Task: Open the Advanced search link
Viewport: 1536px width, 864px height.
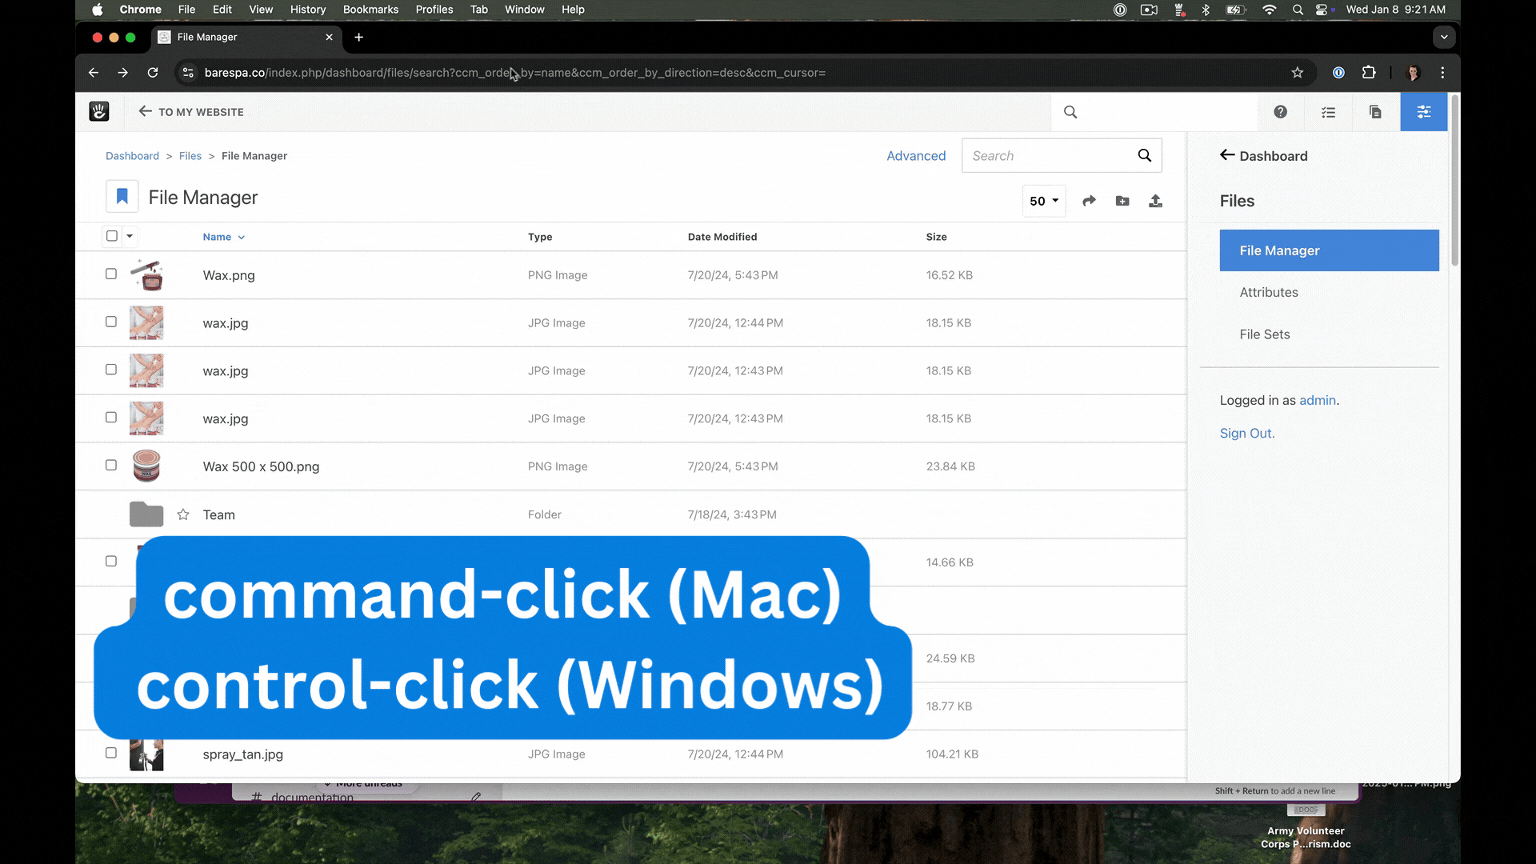Action: click(916, 155)
